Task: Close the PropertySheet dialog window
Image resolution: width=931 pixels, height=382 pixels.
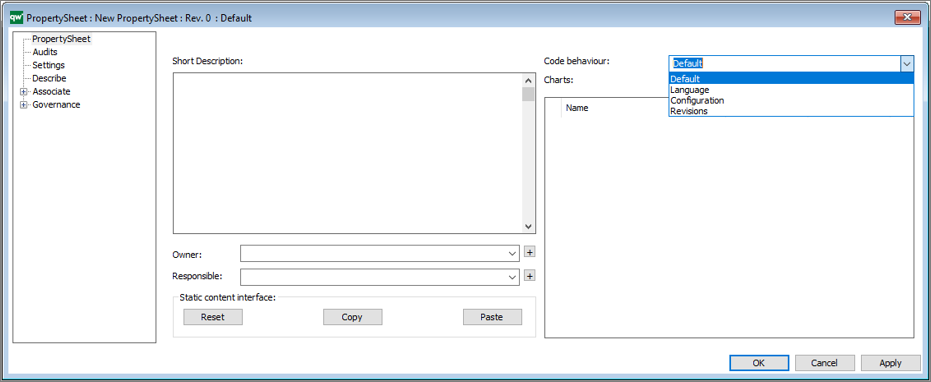Action: (x=907, y=18)
